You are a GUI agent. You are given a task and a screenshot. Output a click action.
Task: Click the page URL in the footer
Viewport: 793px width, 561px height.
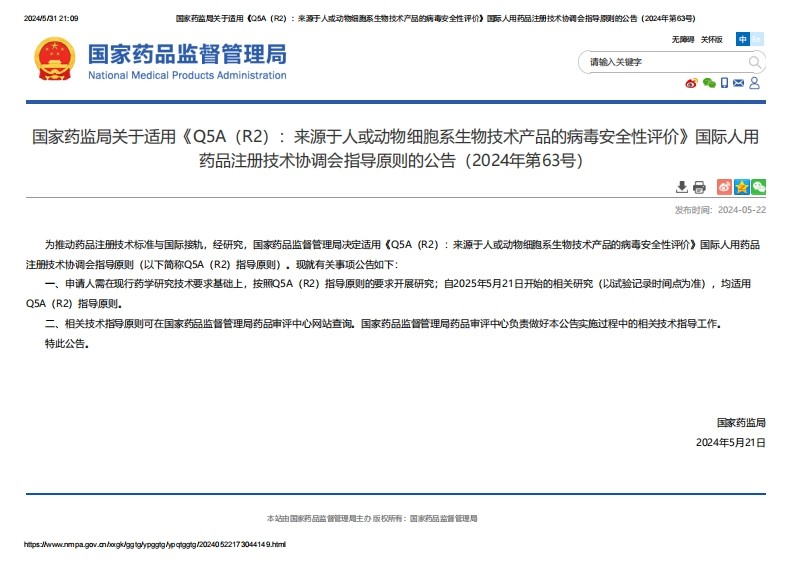[155, 544]
